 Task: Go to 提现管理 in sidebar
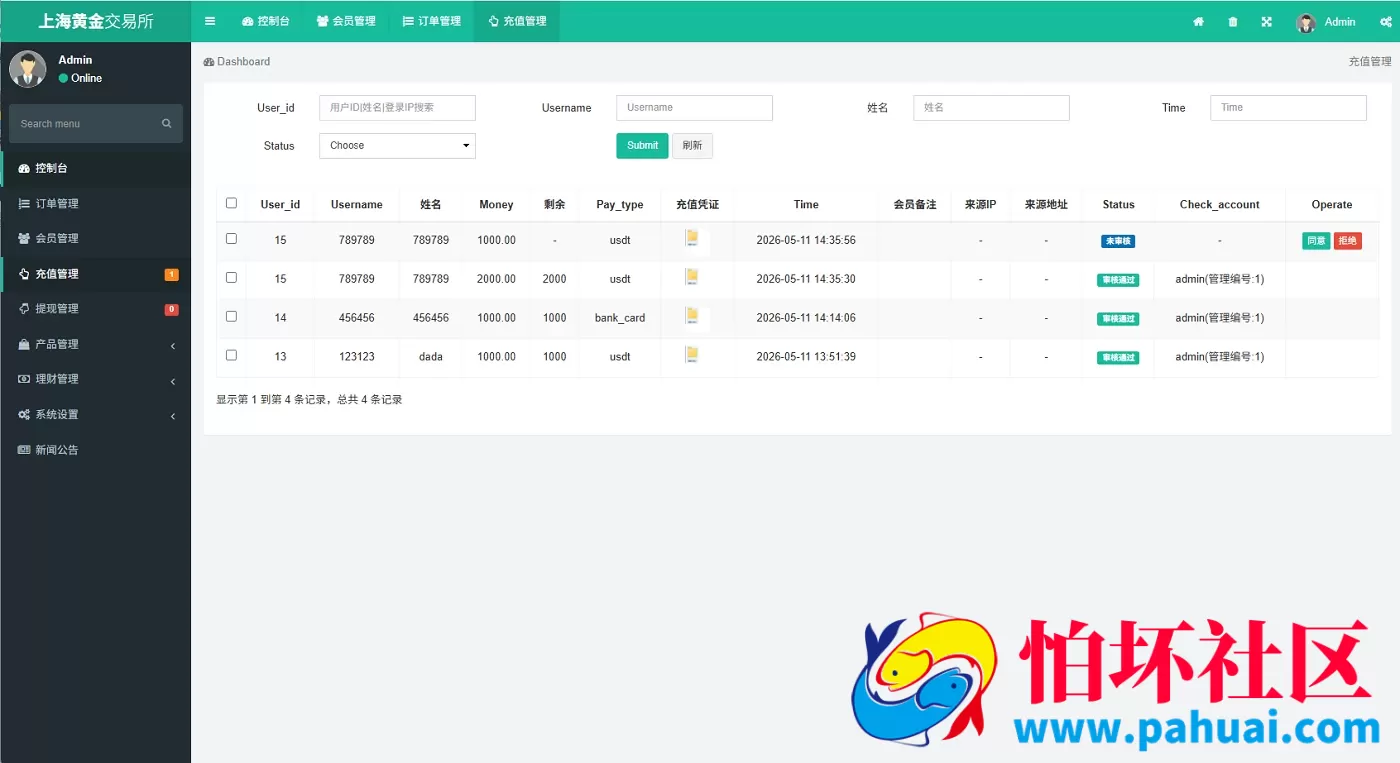(95, 309)
